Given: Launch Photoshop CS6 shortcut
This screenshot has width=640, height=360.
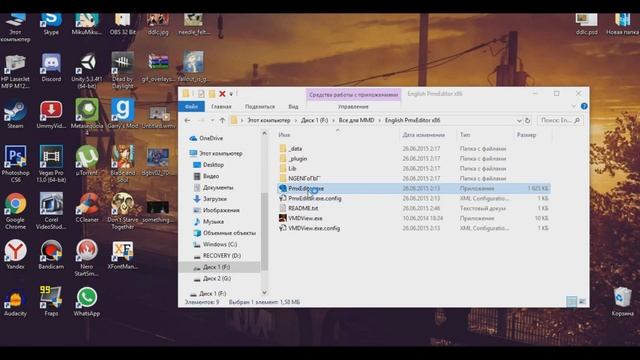Looking at the screenshot, I should pyautogui.click(x=16, y=164).
